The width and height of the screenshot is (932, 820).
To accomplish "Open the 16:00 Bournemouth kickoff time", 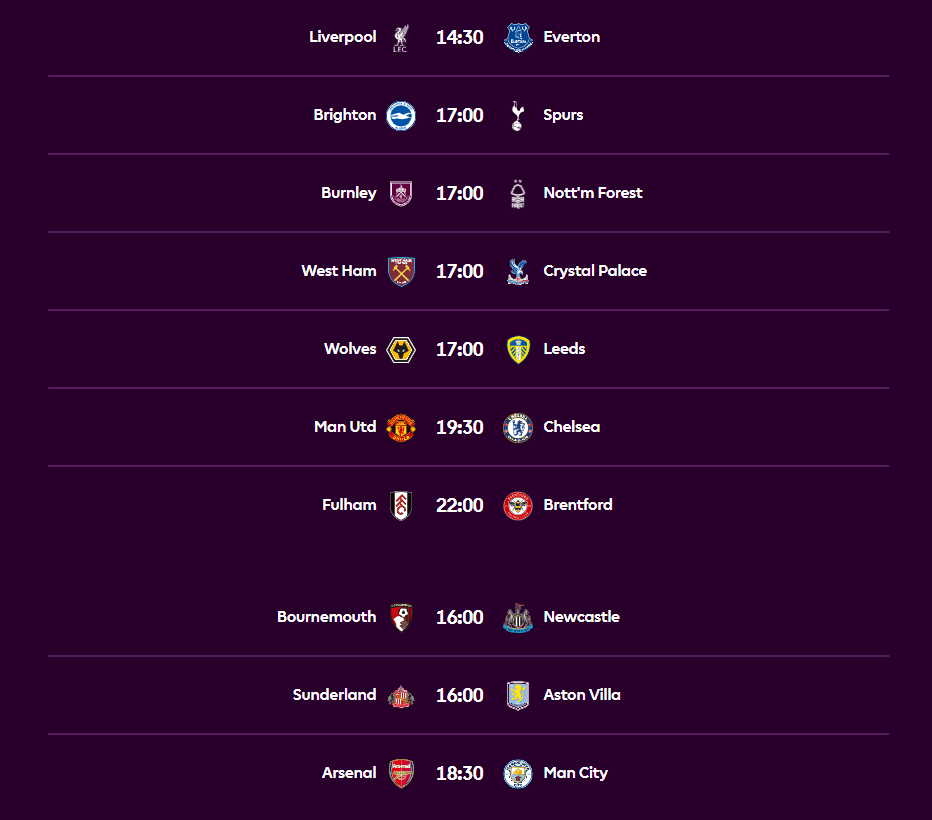I will 459,617.
